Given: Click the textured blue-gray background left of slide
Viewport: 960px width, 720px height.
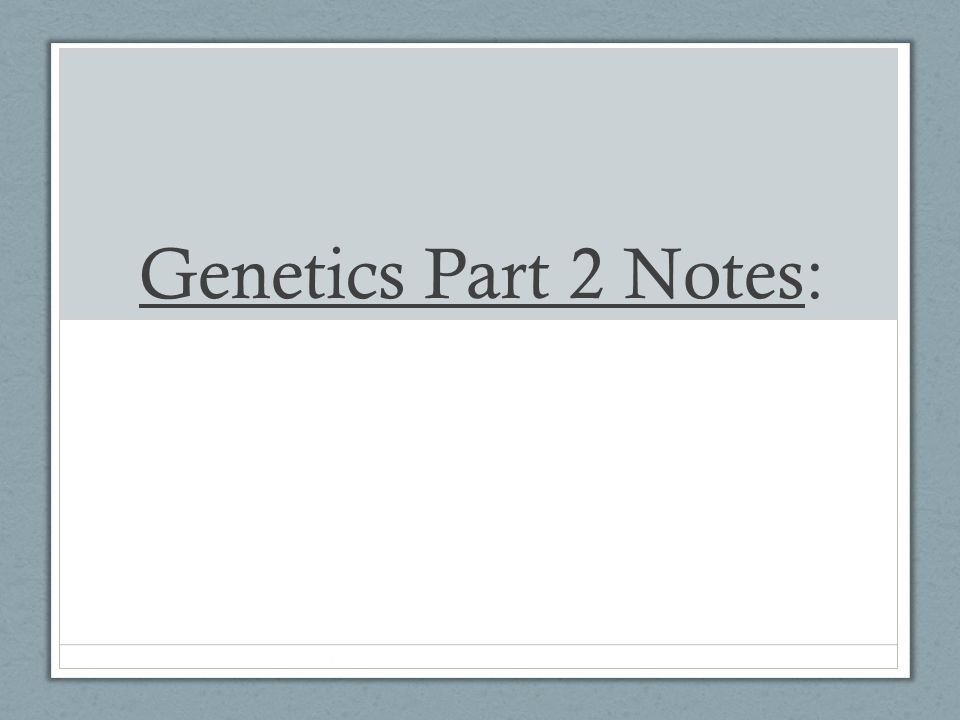Looking at the screenshot, I should point(24,360).
